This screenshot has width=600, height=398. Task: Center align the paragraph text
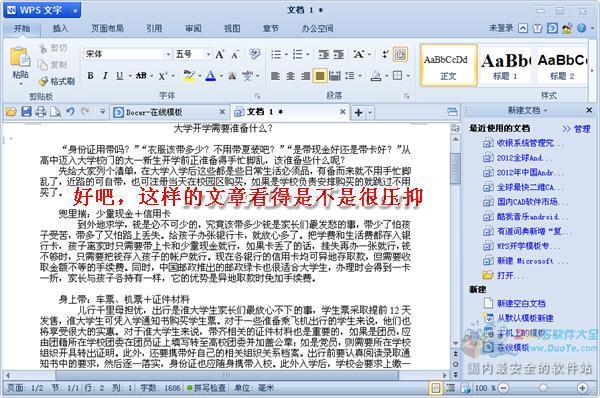290,76
